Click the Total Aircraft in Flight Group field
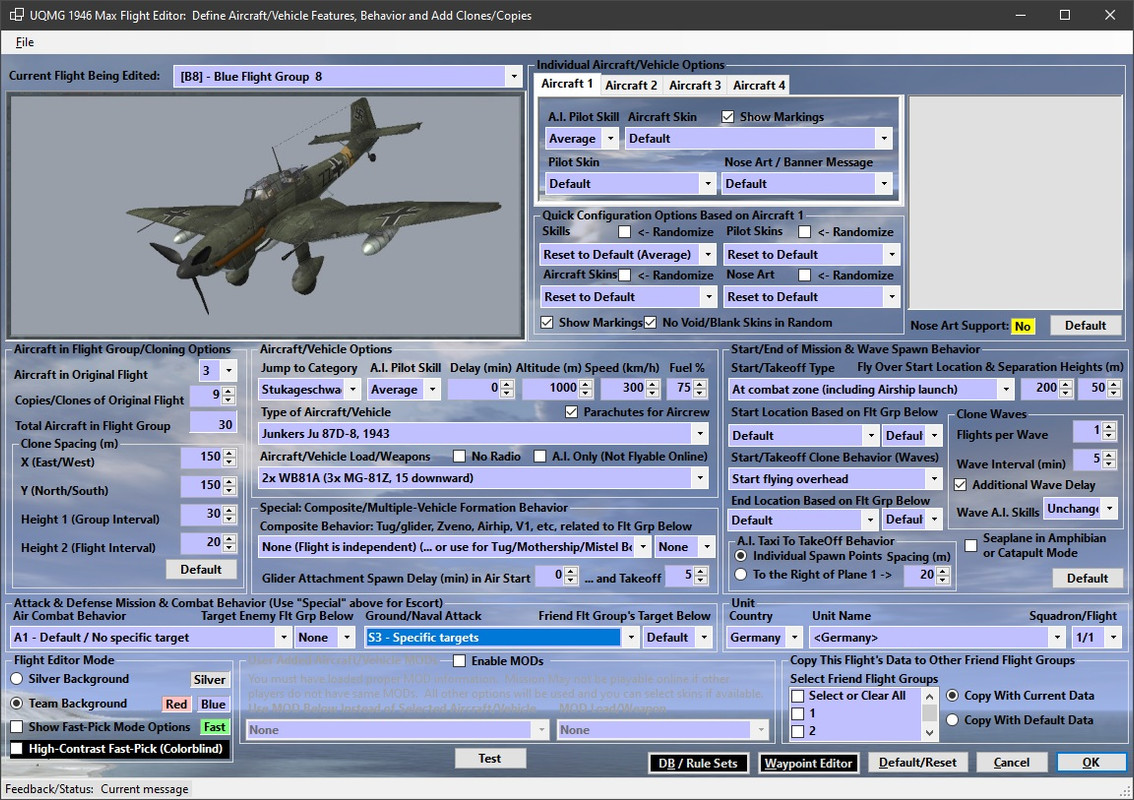 pos(213,425)
